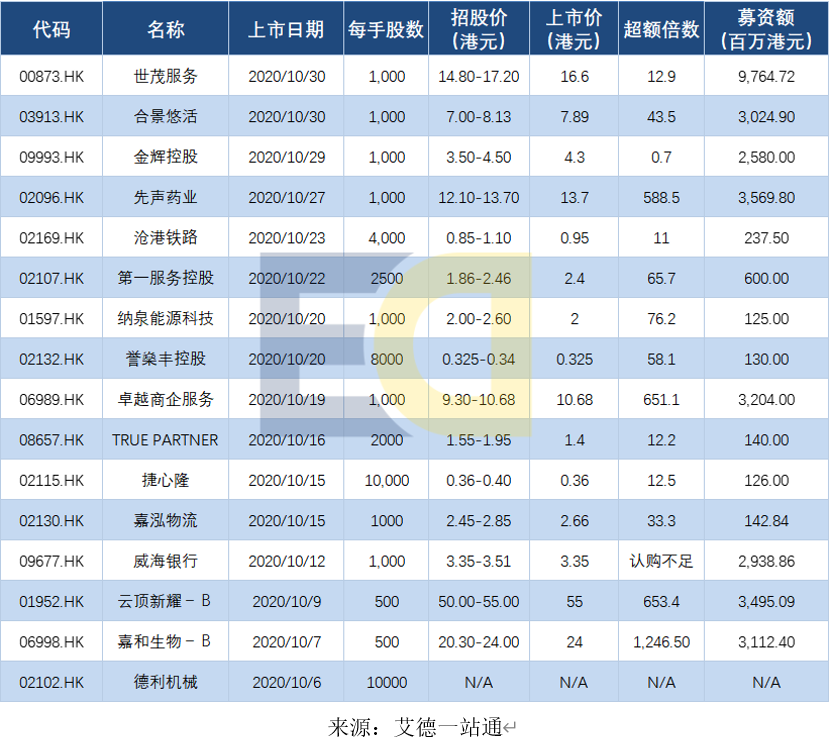Click the name 先声药业

[x=165, y=198]
